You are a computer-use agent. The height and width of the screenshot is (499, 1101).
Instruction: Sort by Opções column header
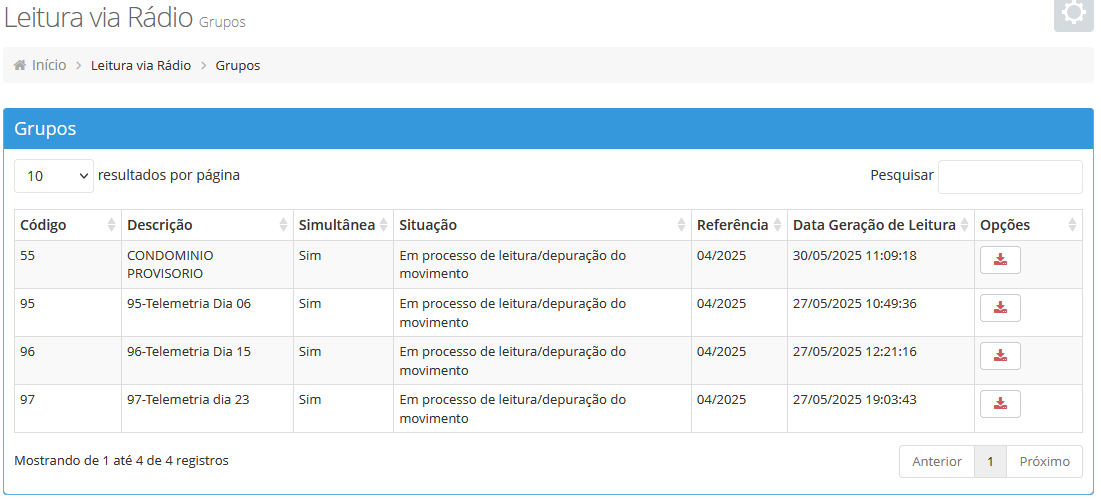tap(1028, 225)
